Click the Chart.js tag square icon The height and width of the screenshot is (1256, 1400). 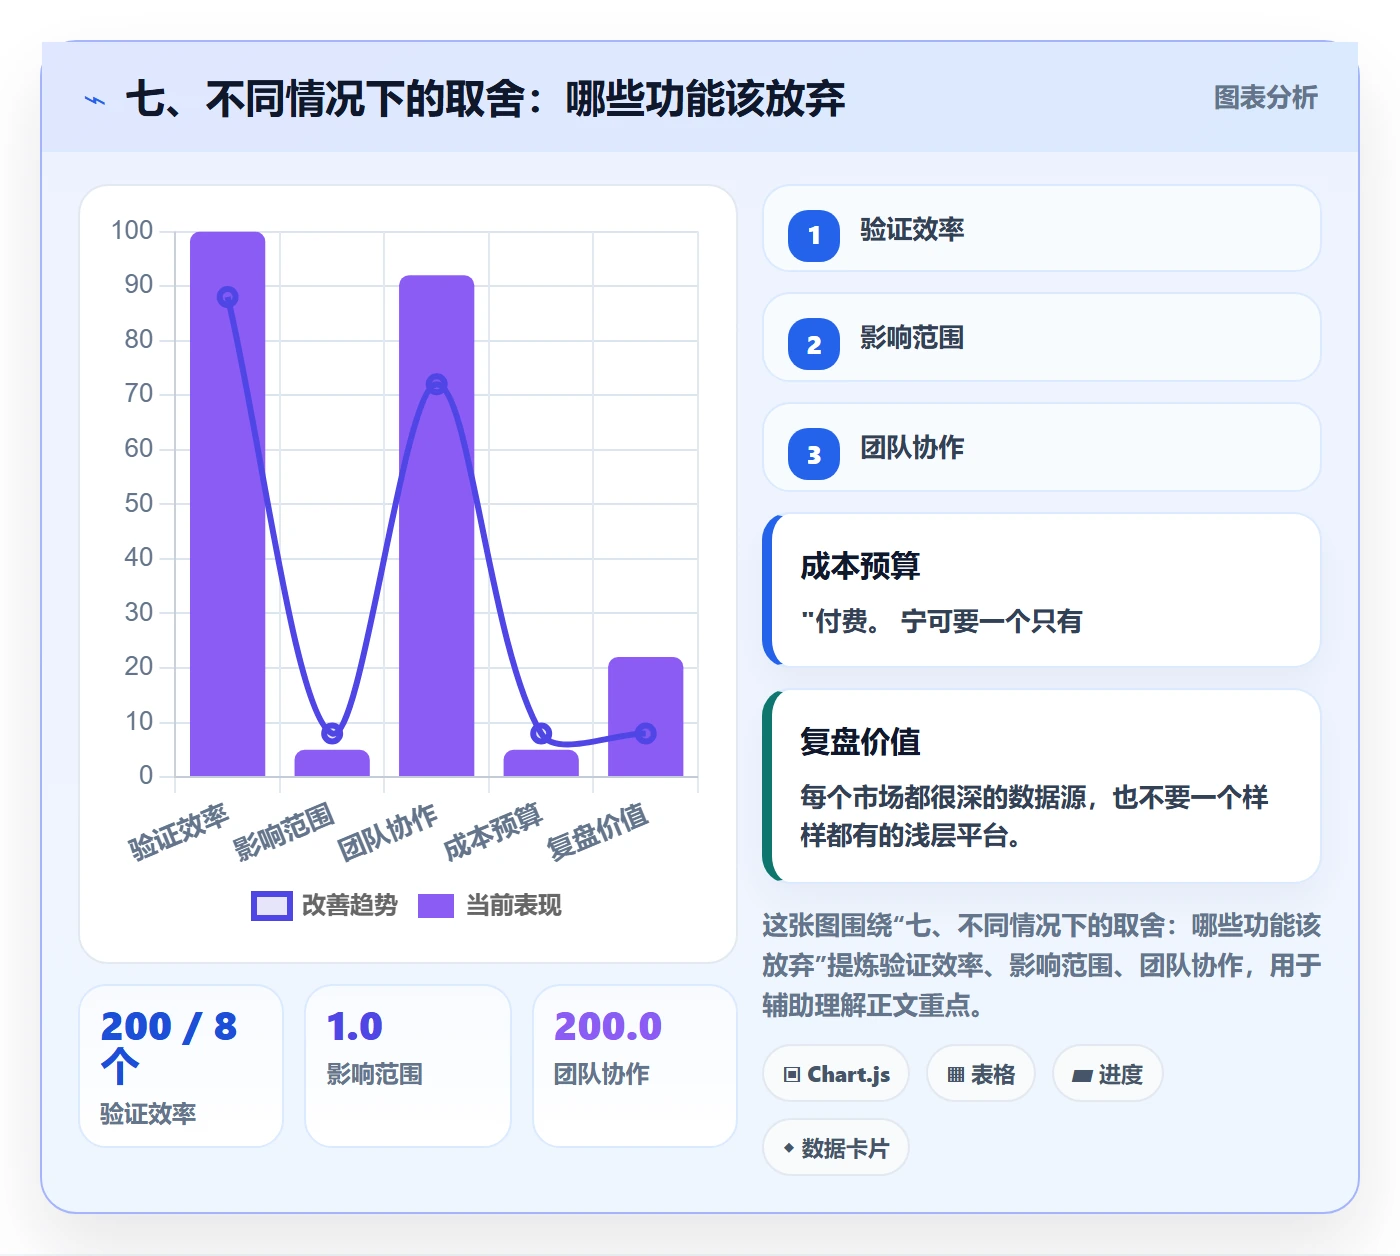click(792, 1075)
